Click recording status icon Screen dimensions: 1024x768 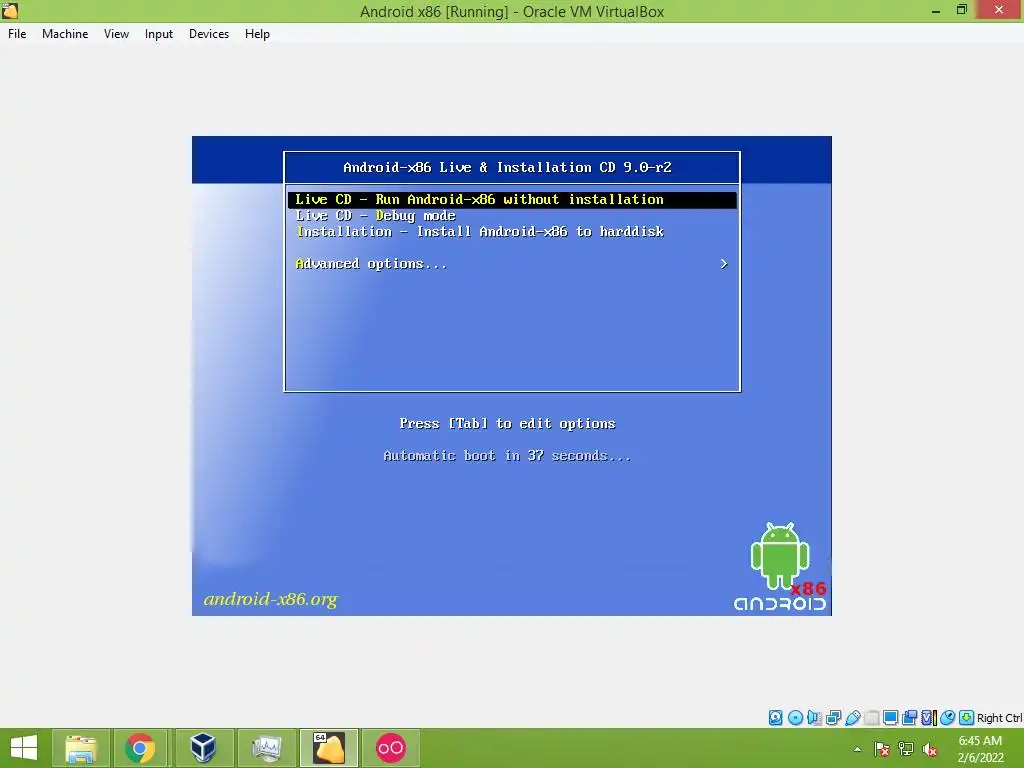pyautogui.click(x=909, y=718)
